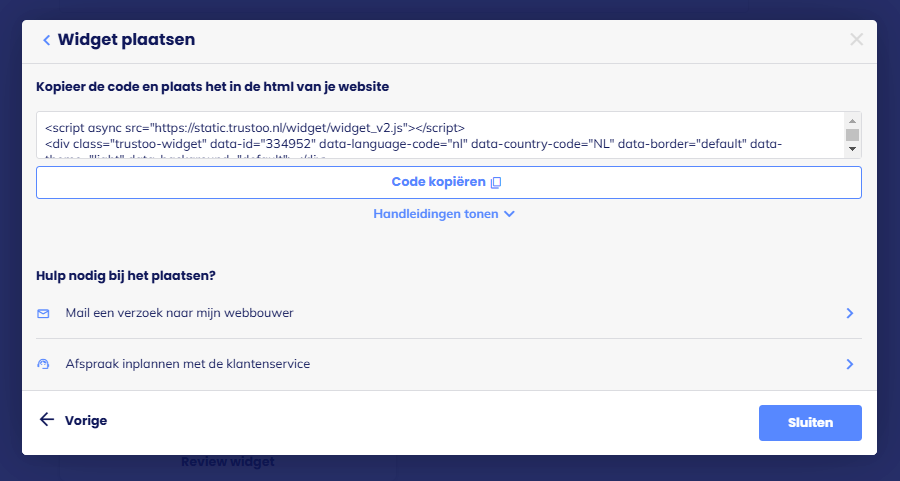Click the chevron next to Handleidingen tonen
The image size is (900, 481).
pos(509,214)
